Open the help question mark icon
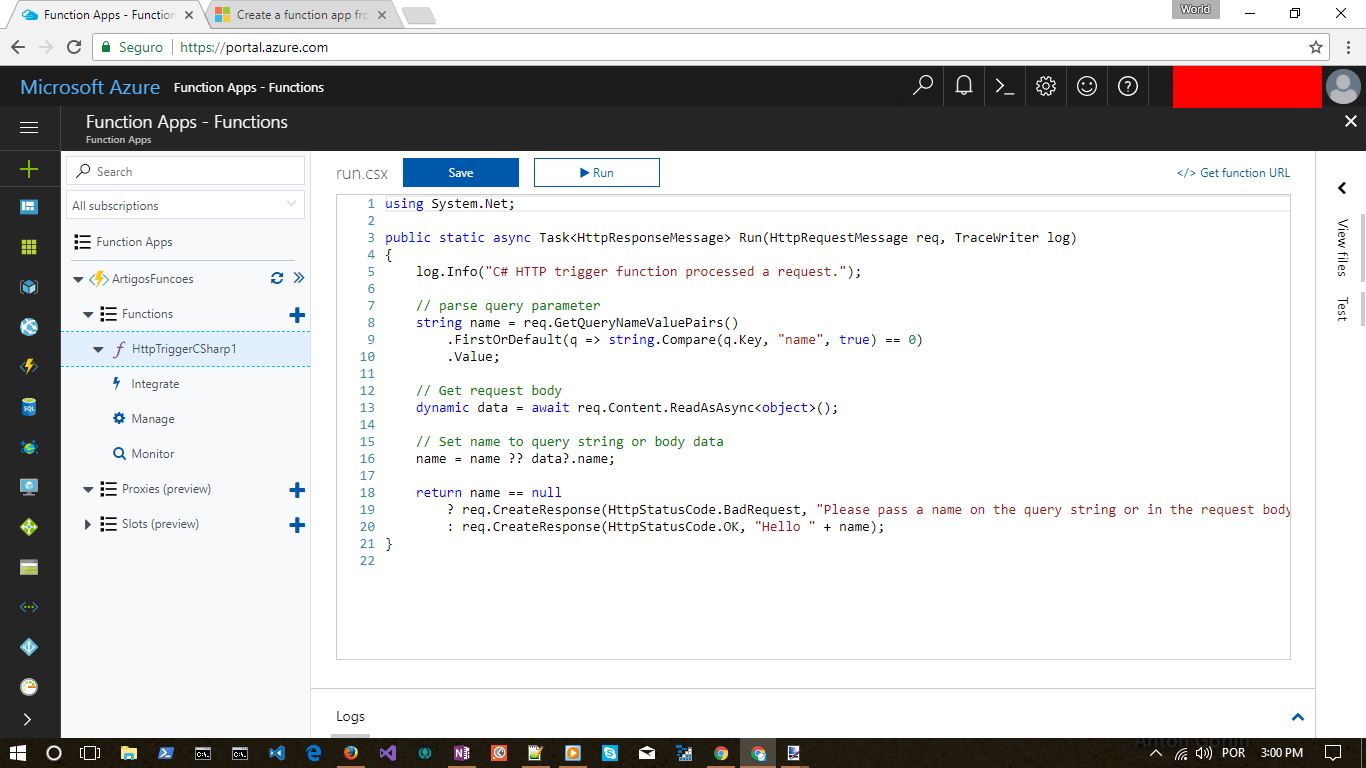 point(1128,86)
